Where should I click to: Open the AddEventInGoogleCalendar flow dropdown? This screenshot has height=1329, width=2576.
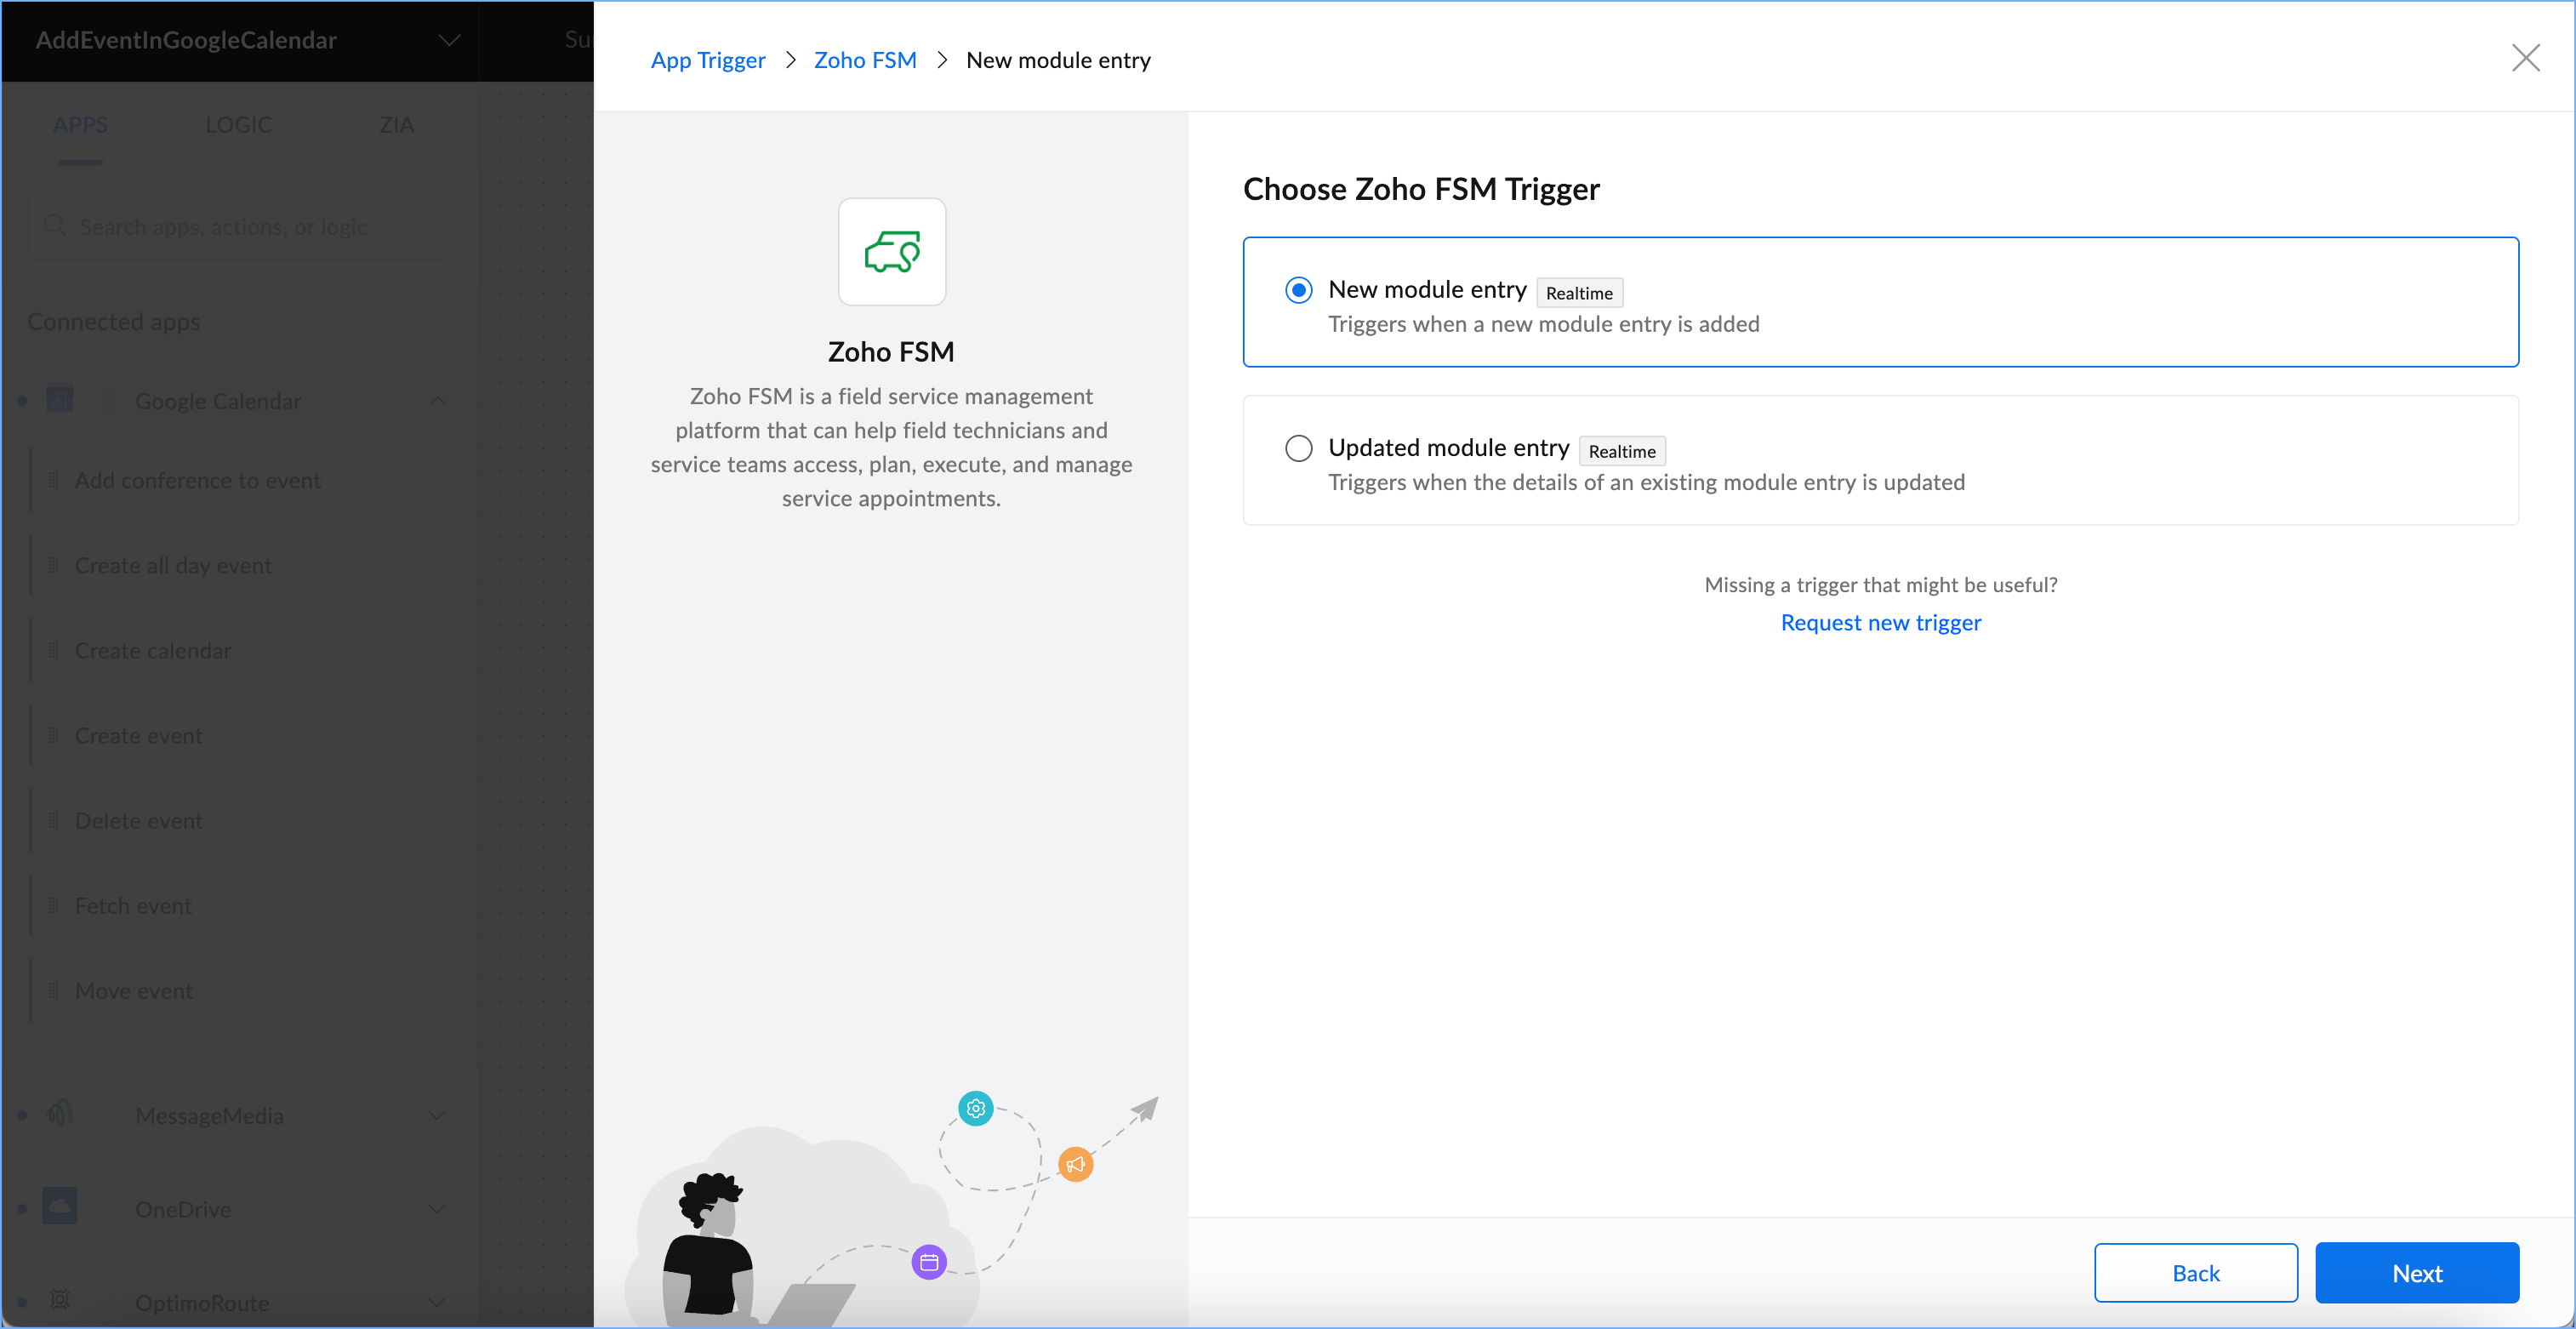tap(449, 40)
